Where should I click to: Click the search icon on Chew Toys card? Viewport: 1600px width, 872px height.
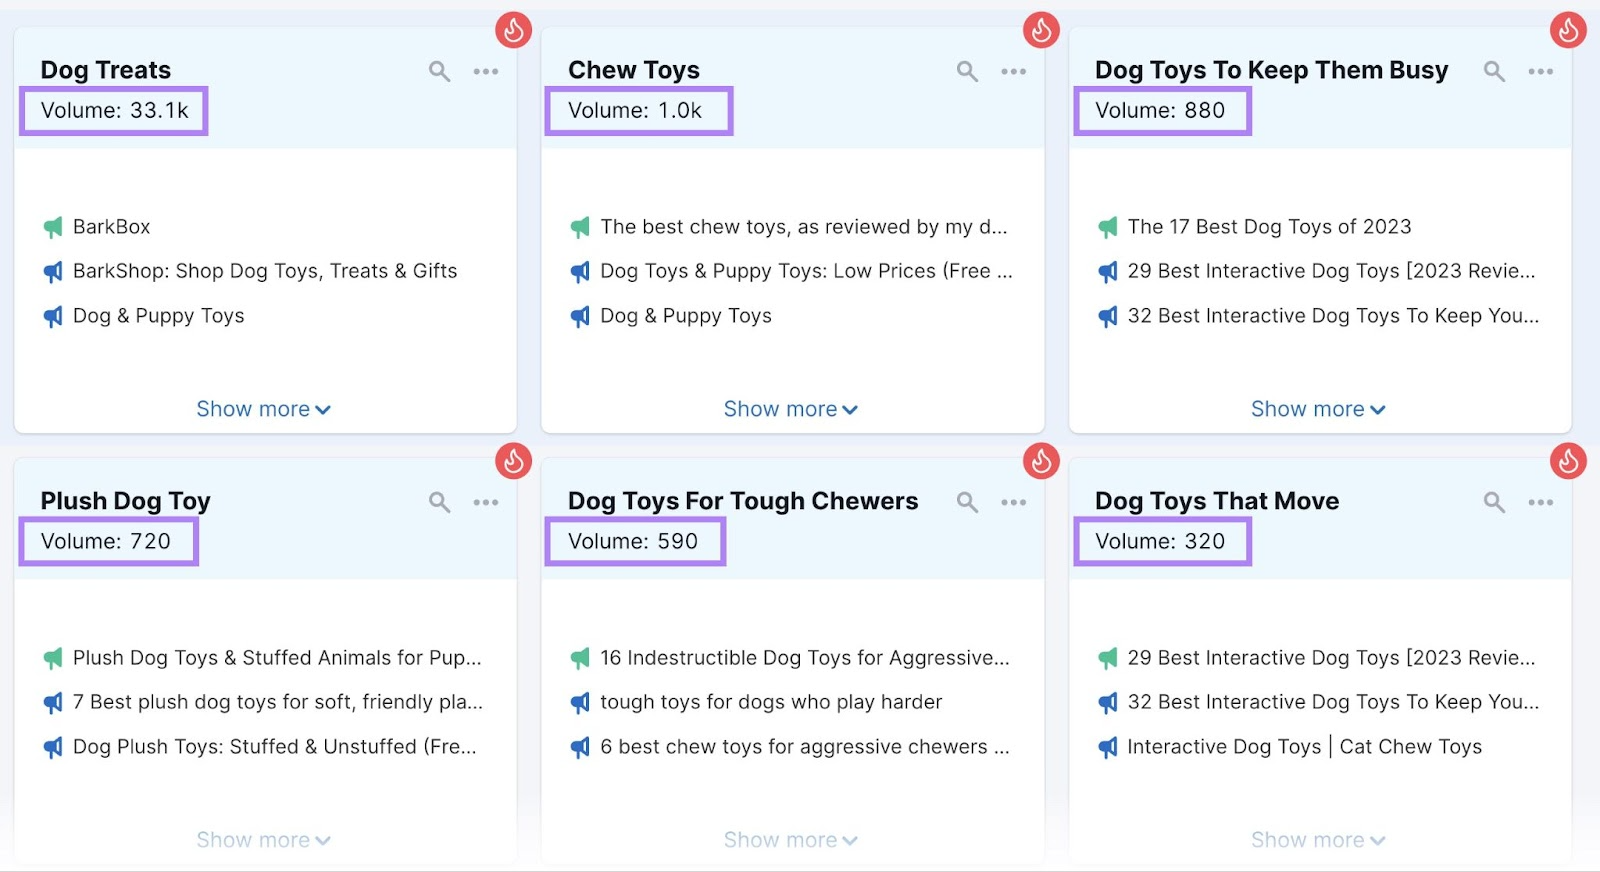pyautogui.click(x=967, y=71)
